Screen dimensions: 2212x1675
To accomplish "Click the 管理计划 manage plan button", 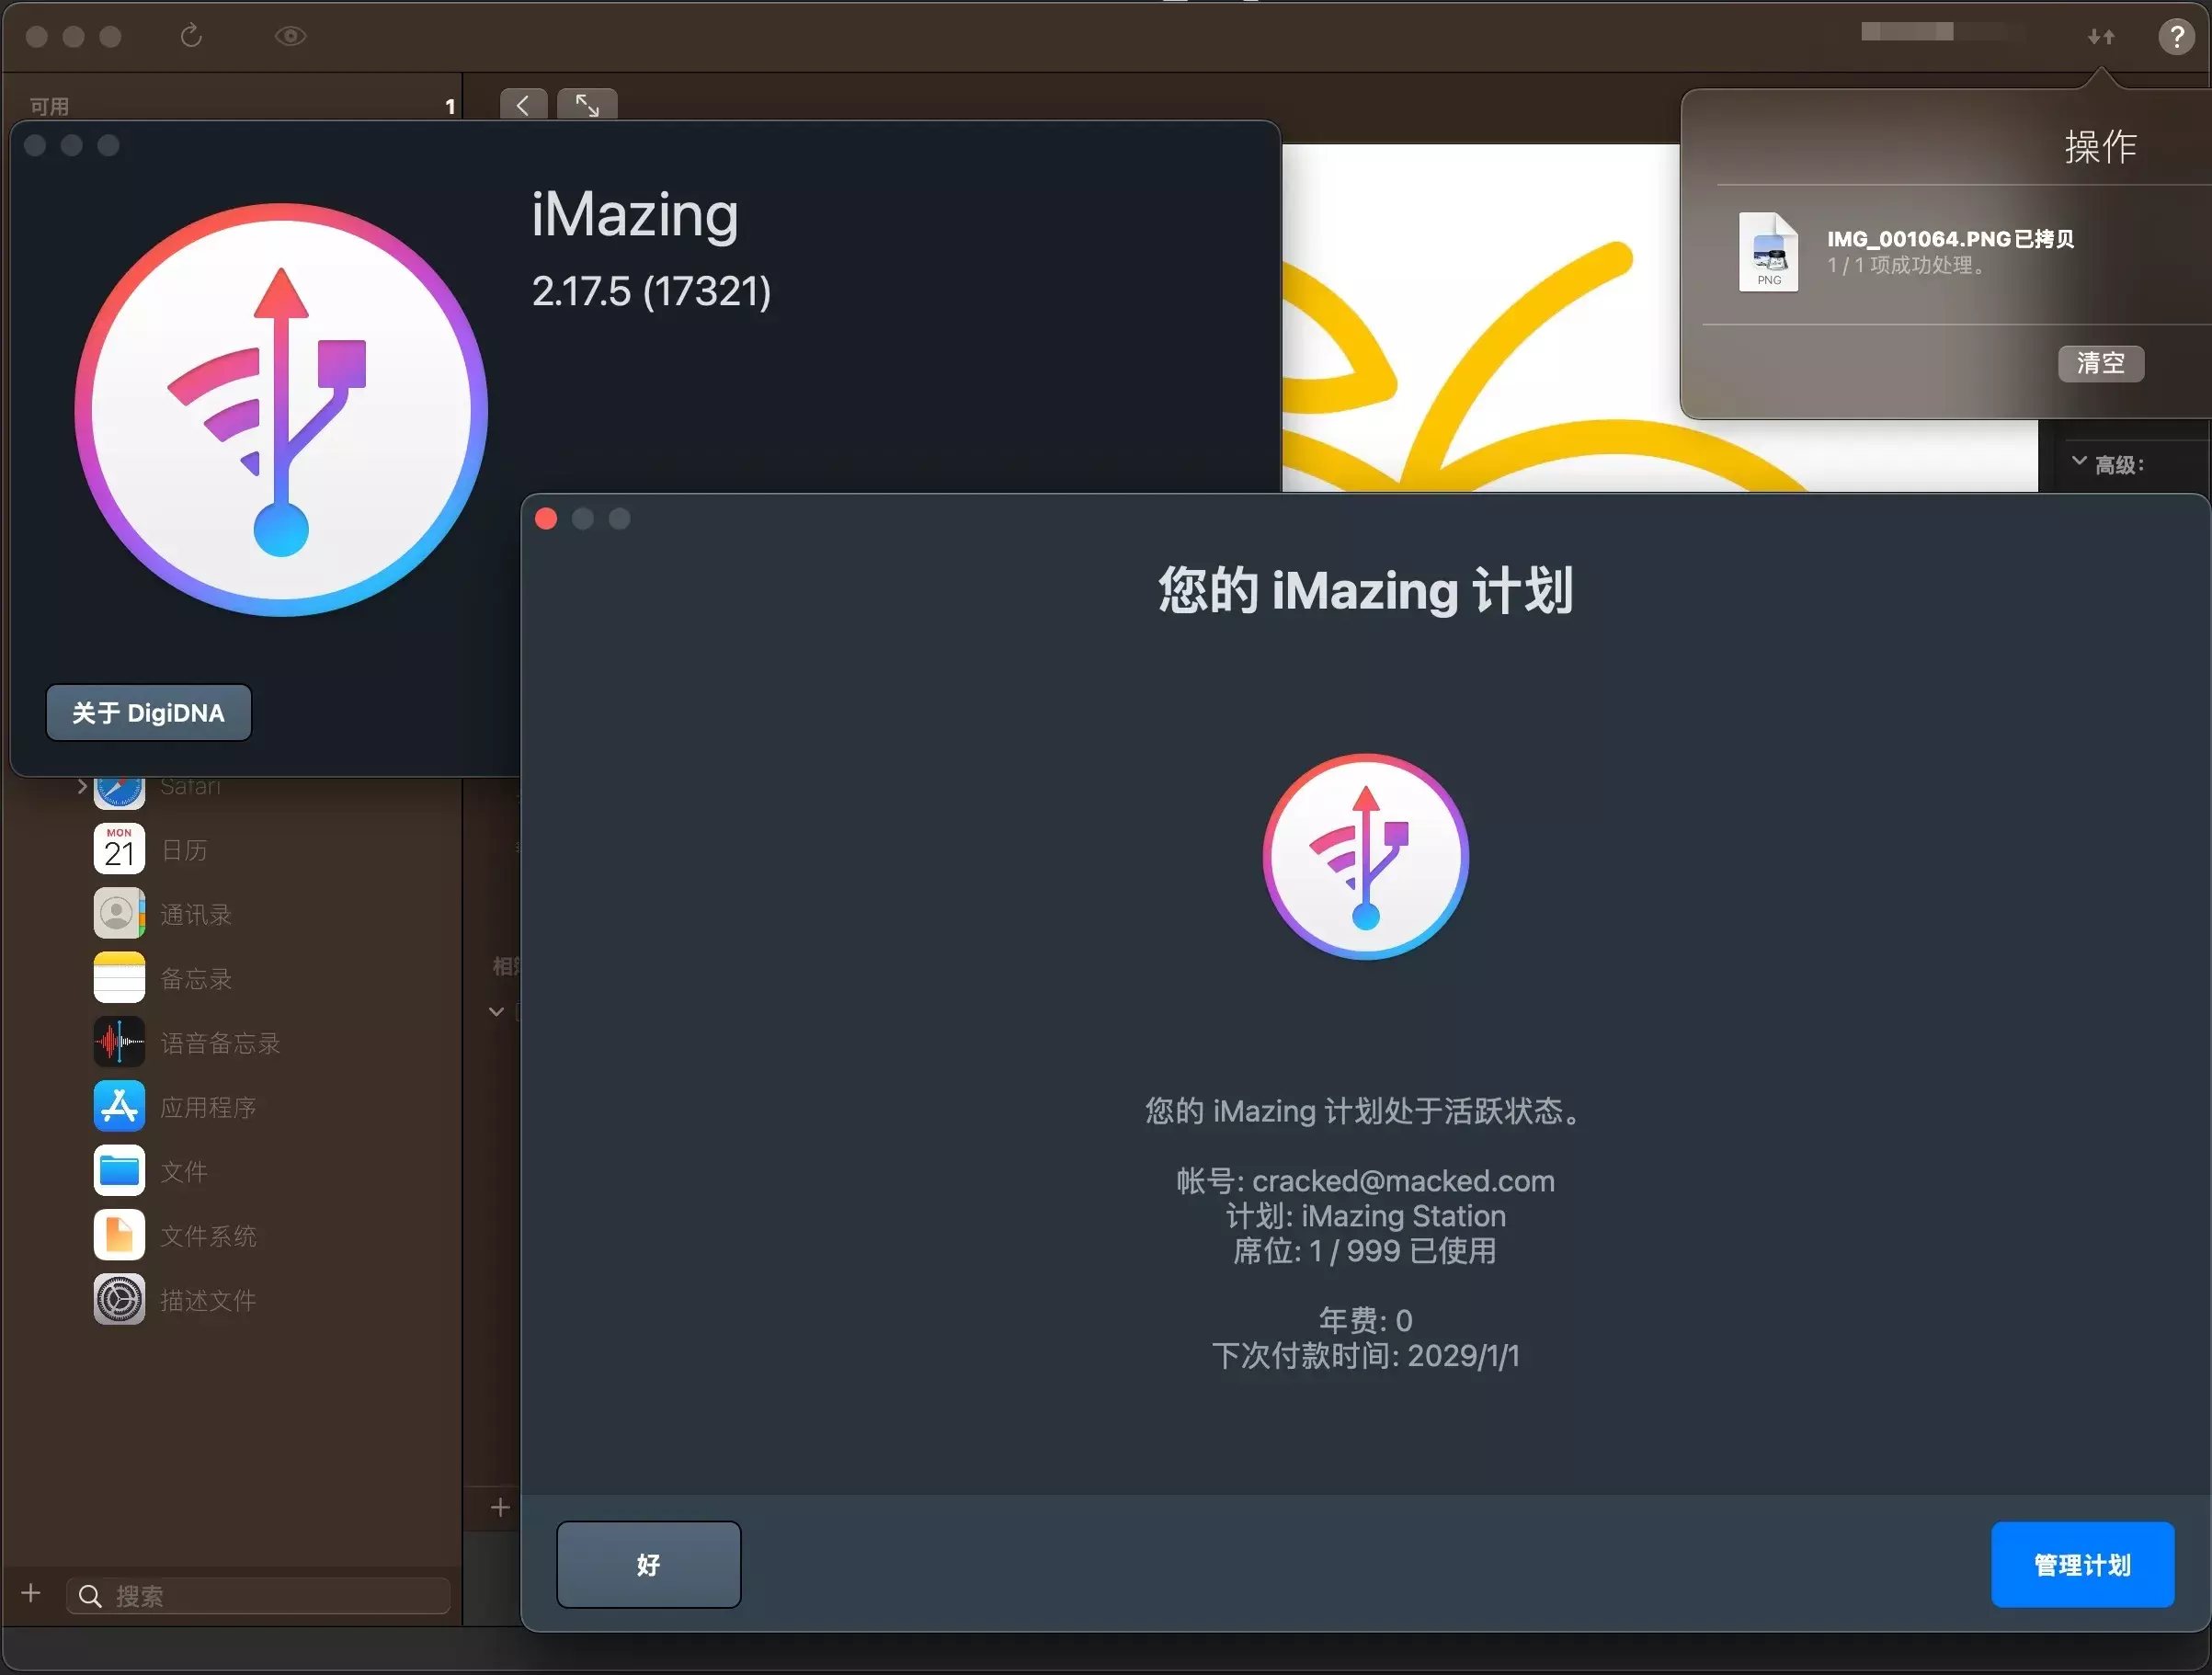I will coord(2081,1565).
